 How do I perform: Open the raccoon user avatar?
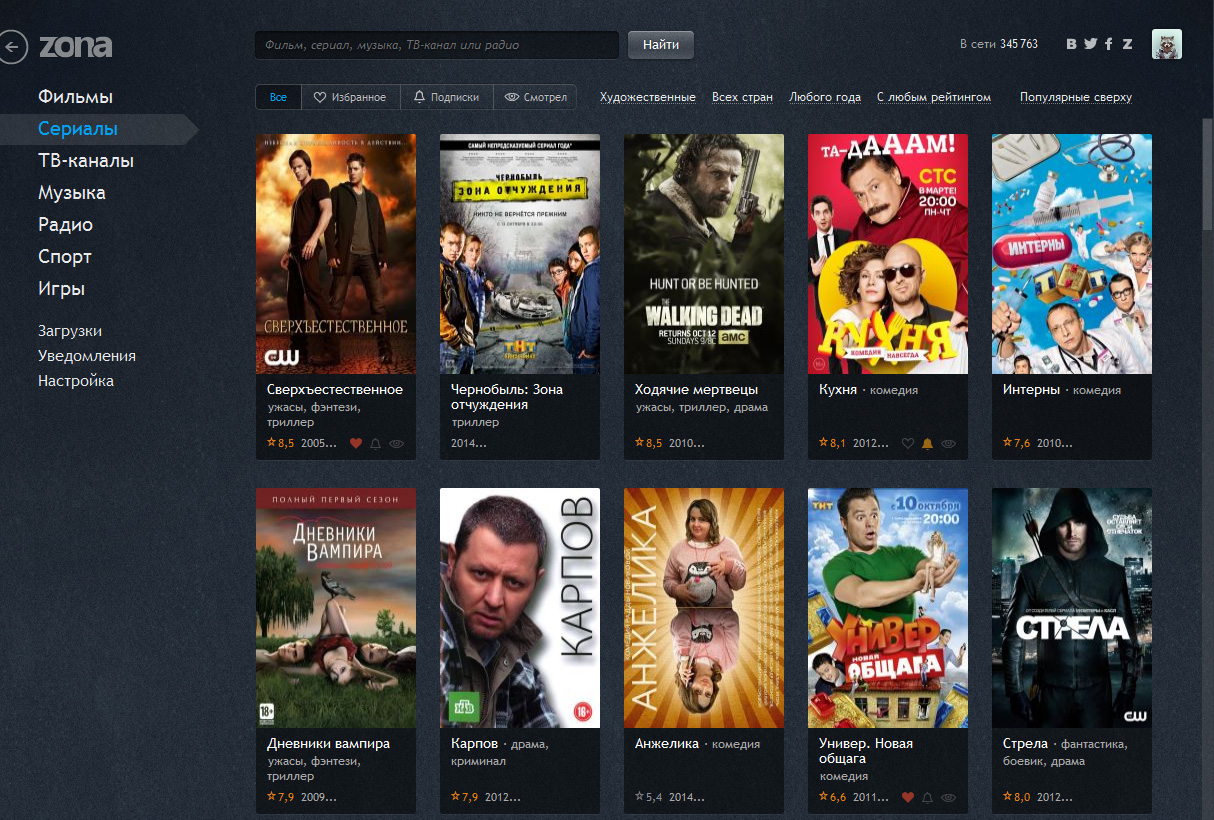click(1166, 44)
